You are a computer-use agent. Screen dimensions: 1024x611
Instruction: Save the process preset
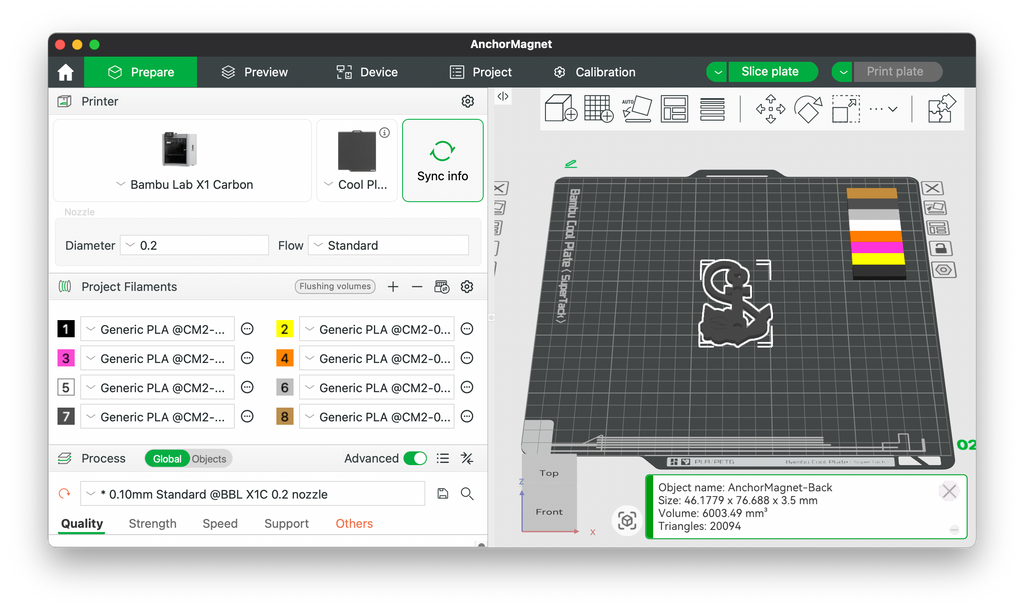(443, 494)
